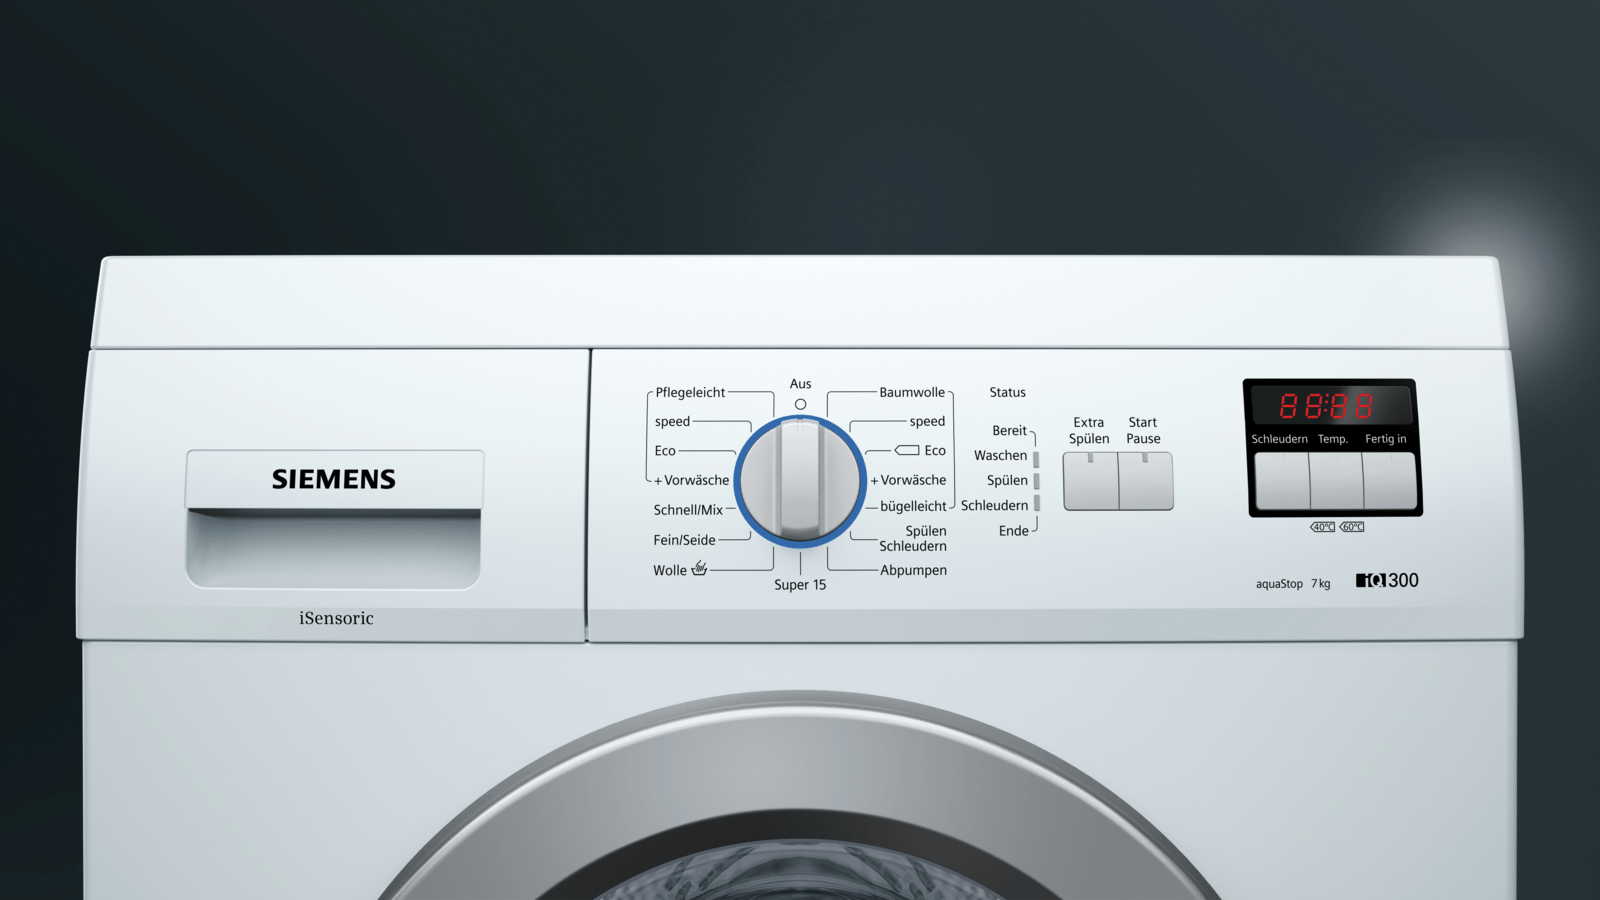1600x900 pixels.
Task: Select the speed option under Pflegeleicht
Action: pos(672,421)
